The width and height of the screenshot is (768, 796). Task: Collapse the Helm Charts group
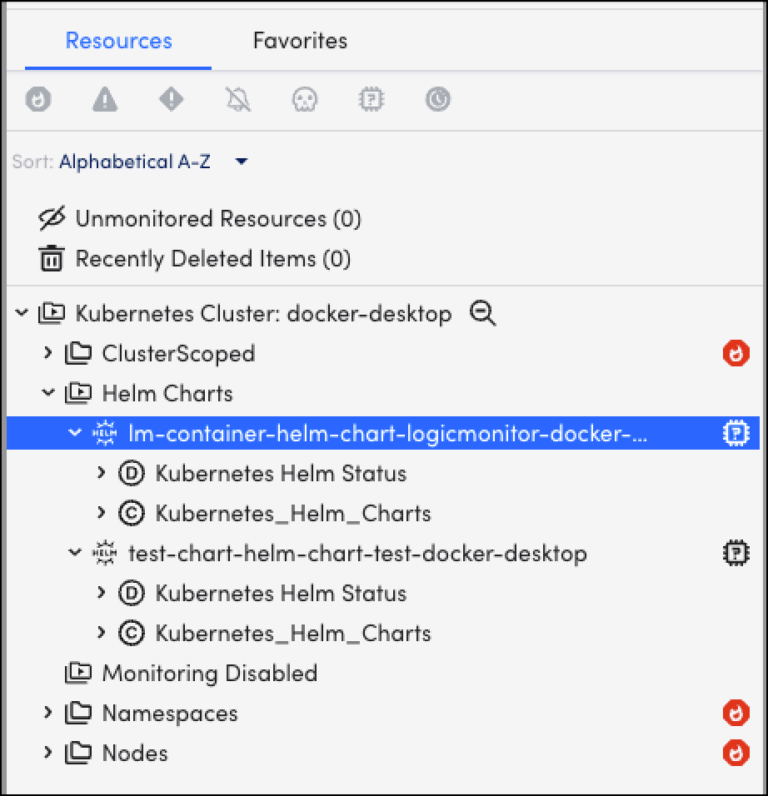pyautogui.click(x=48, y=393)
